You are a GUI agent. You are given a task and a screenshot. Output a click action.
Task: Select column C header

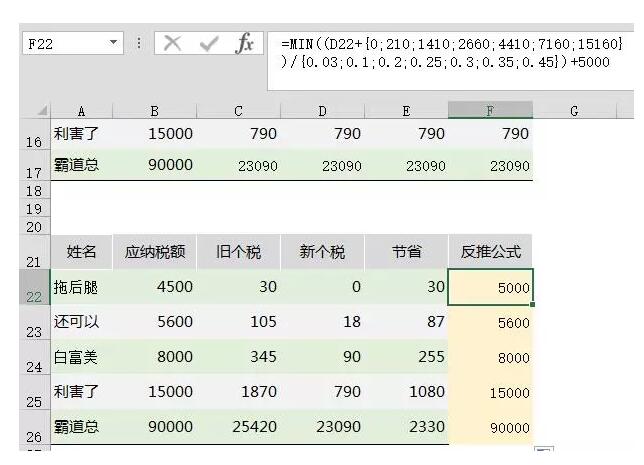pos(238,111)
